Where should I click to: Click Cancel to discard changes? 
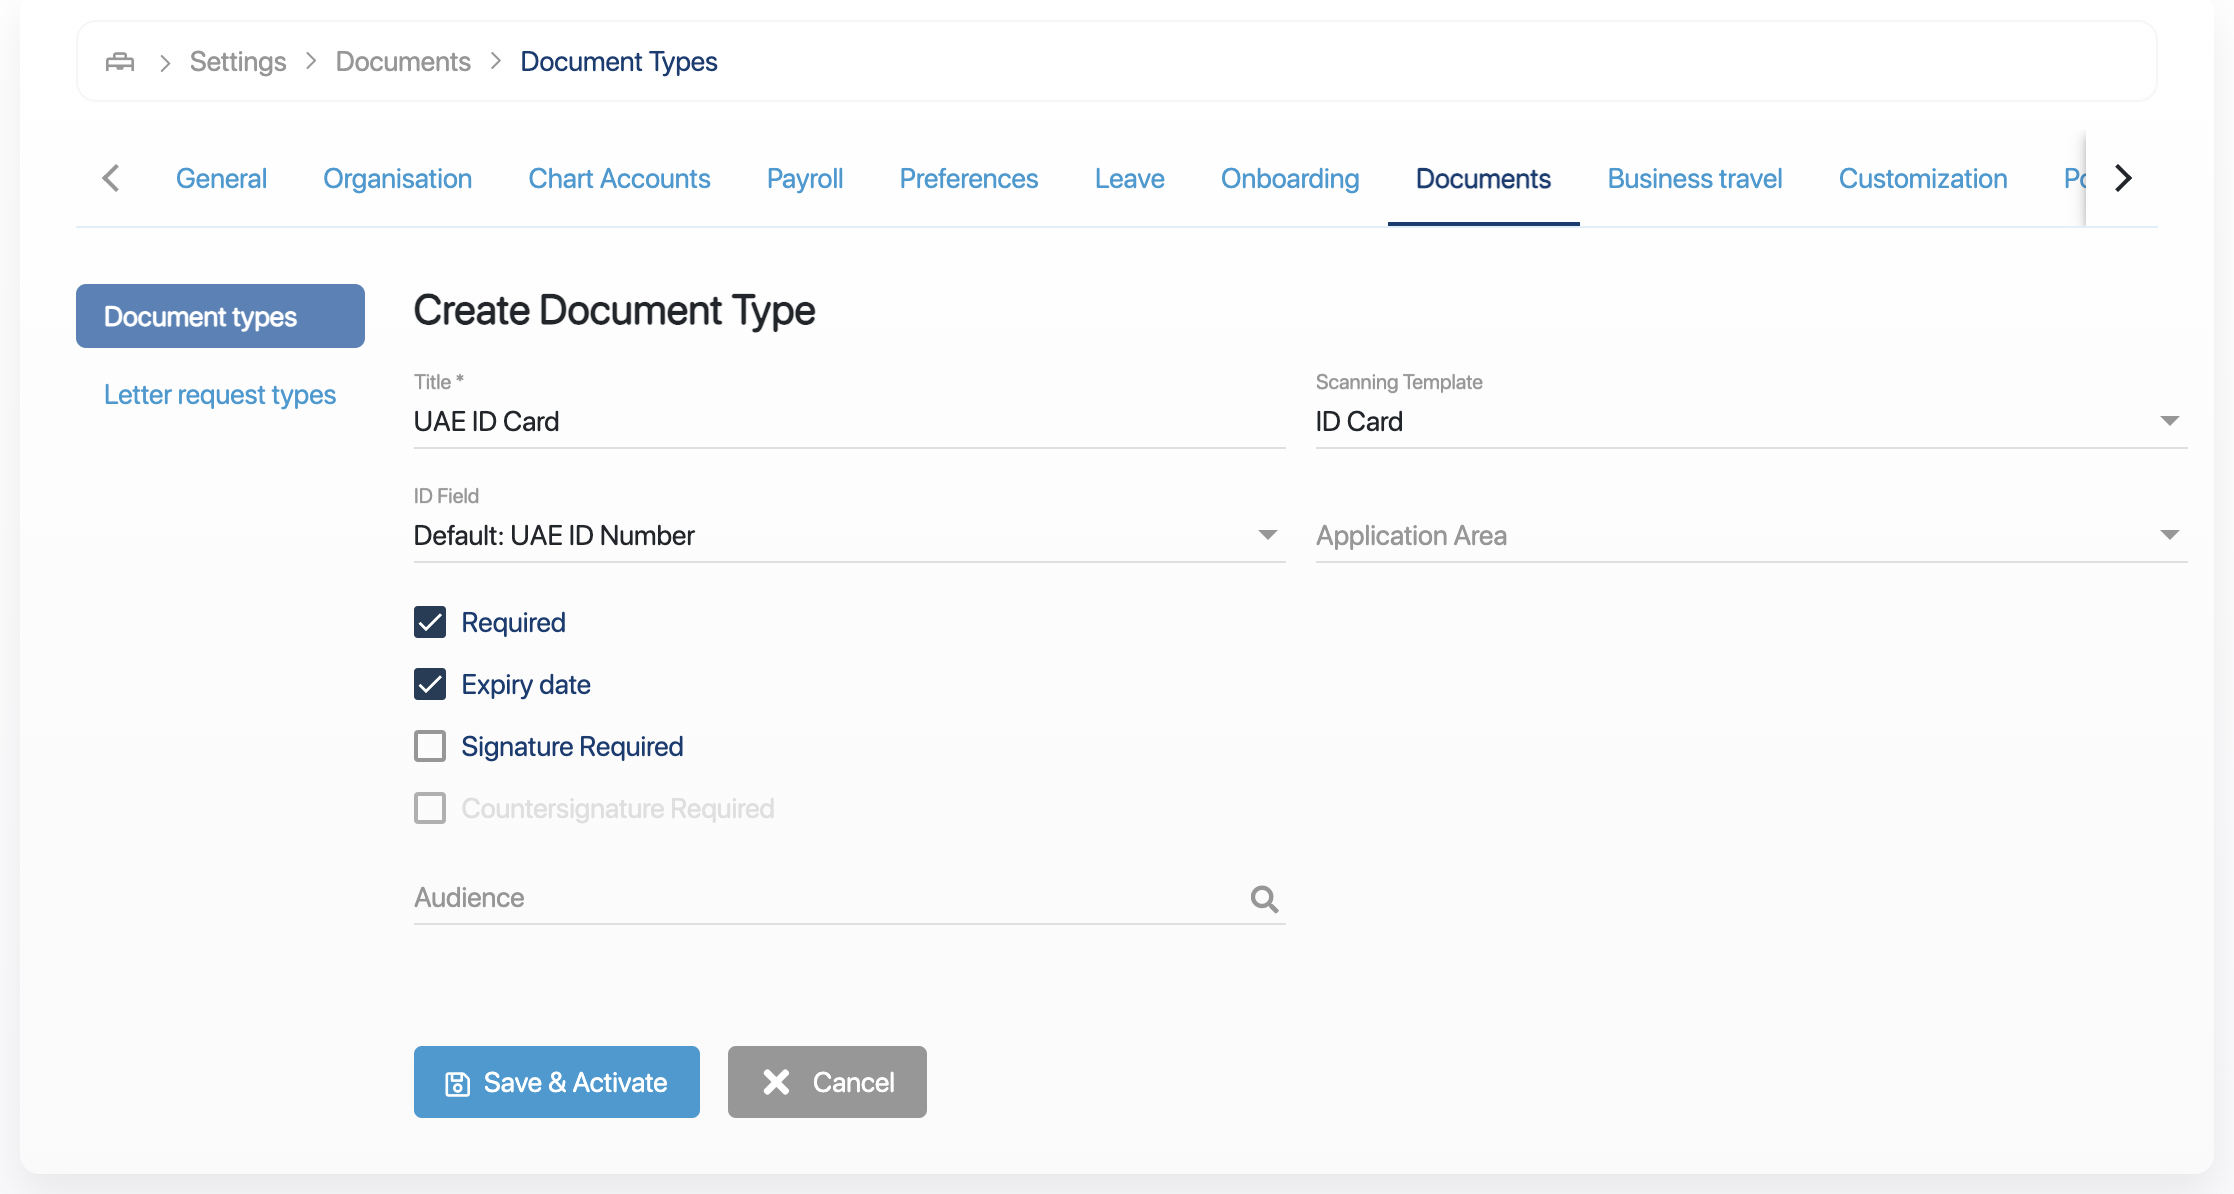pos(826,1081)
